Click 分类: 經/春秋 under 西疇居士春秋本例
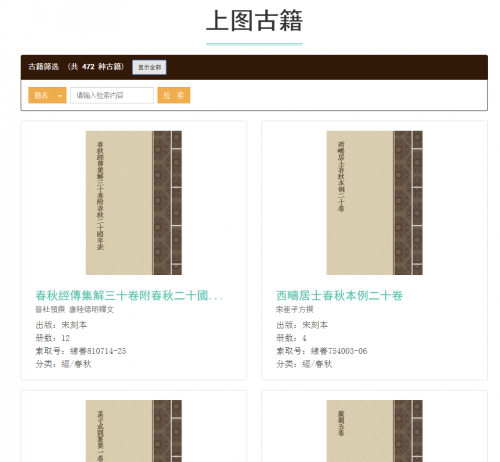500x462 pixels. (x=304, y=364)
